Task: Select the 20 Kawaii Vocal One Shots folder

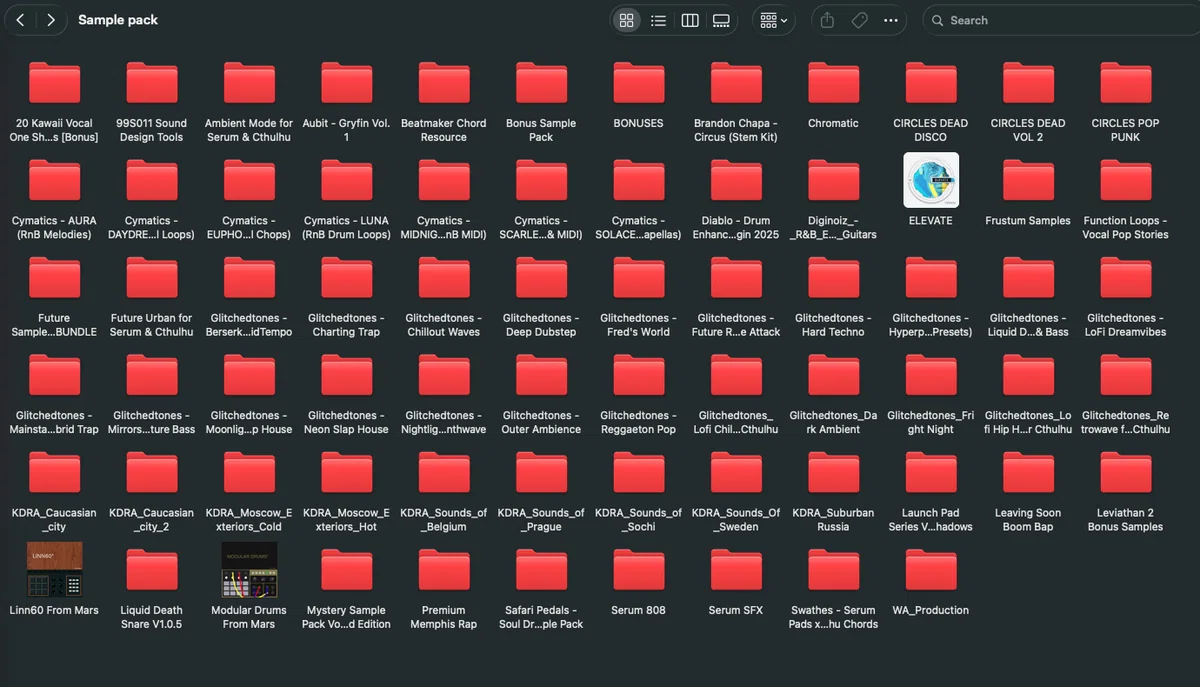Action: [54, 85]
